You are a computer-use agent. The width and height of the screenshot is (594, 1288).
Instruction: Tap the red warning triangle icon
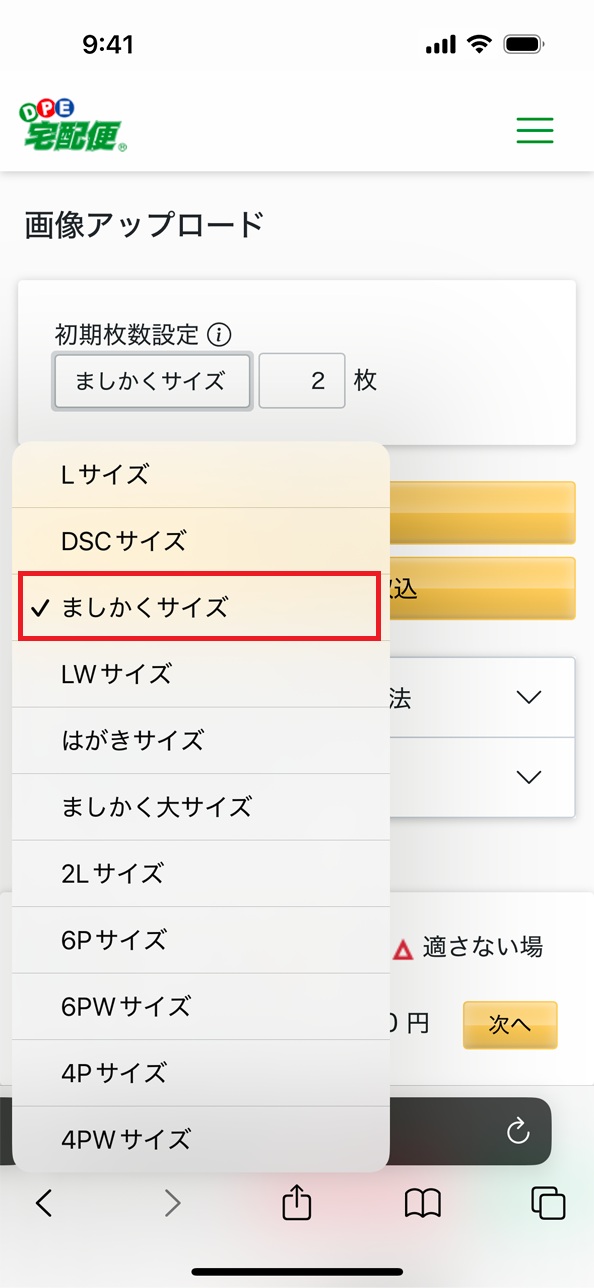click(403, 950)
